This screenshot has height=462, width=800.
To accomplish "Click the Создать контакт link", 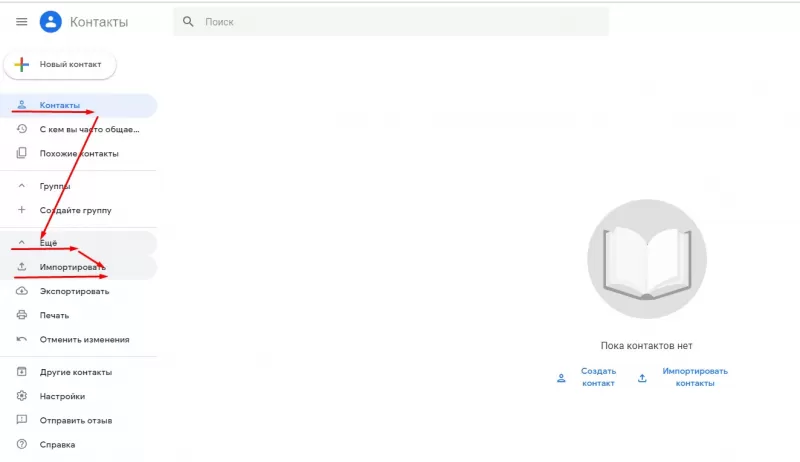I will tap(598, 377).
